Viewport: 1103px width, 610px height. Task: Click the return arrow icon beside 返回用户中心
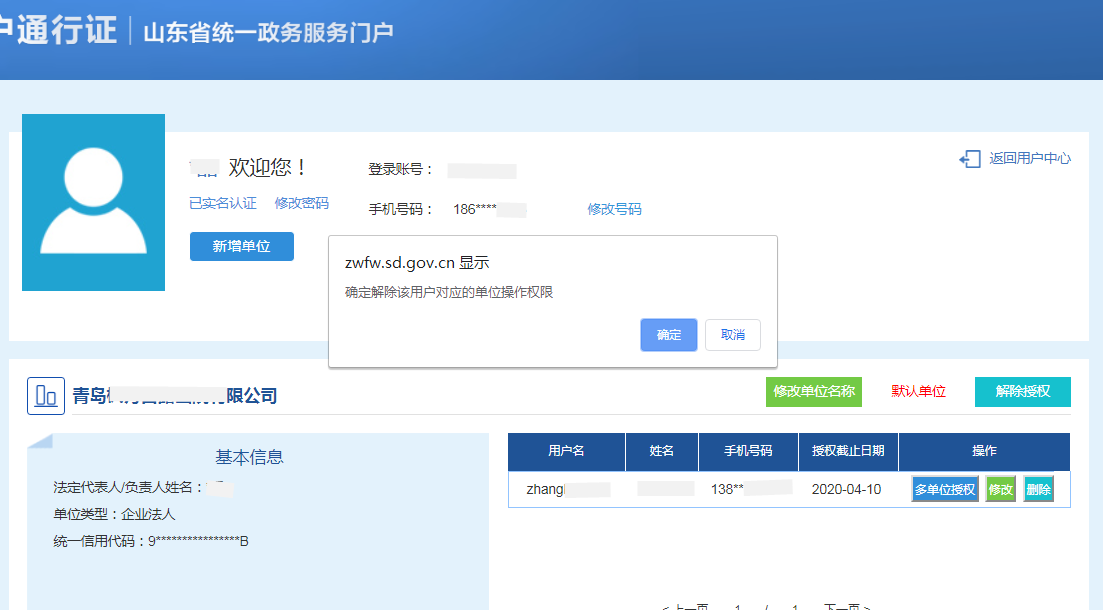pos(969,159)
